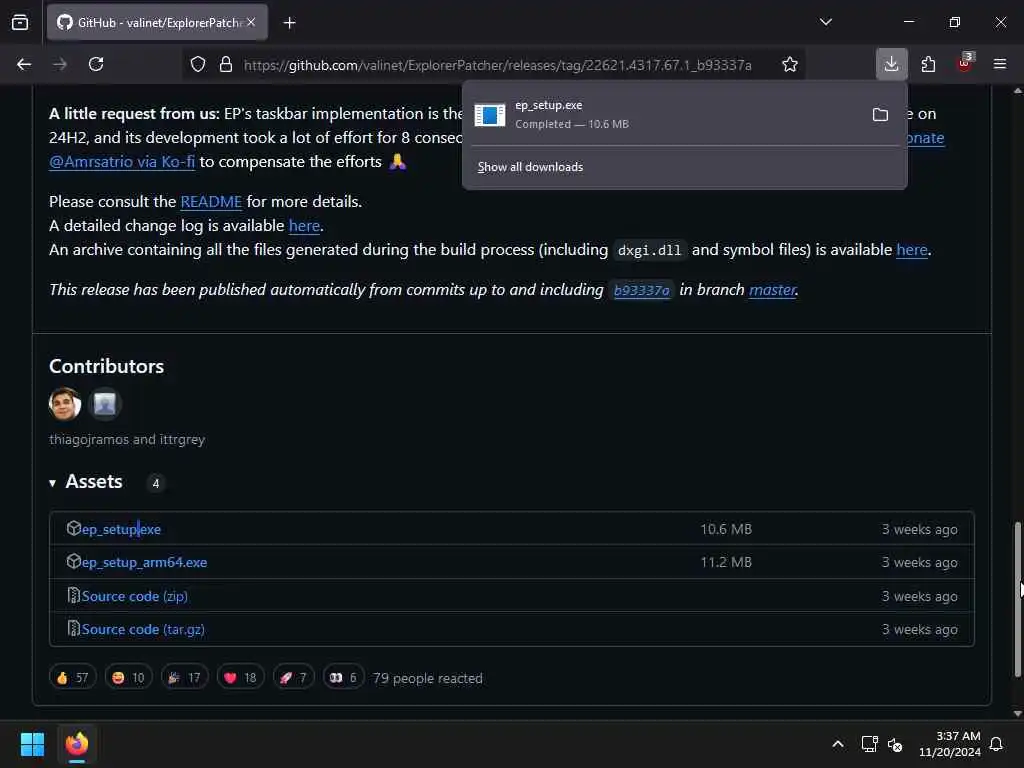The image size is (1024, 768).
Task: Click Firefox icon in taskbar
Action: pos(77,744)
